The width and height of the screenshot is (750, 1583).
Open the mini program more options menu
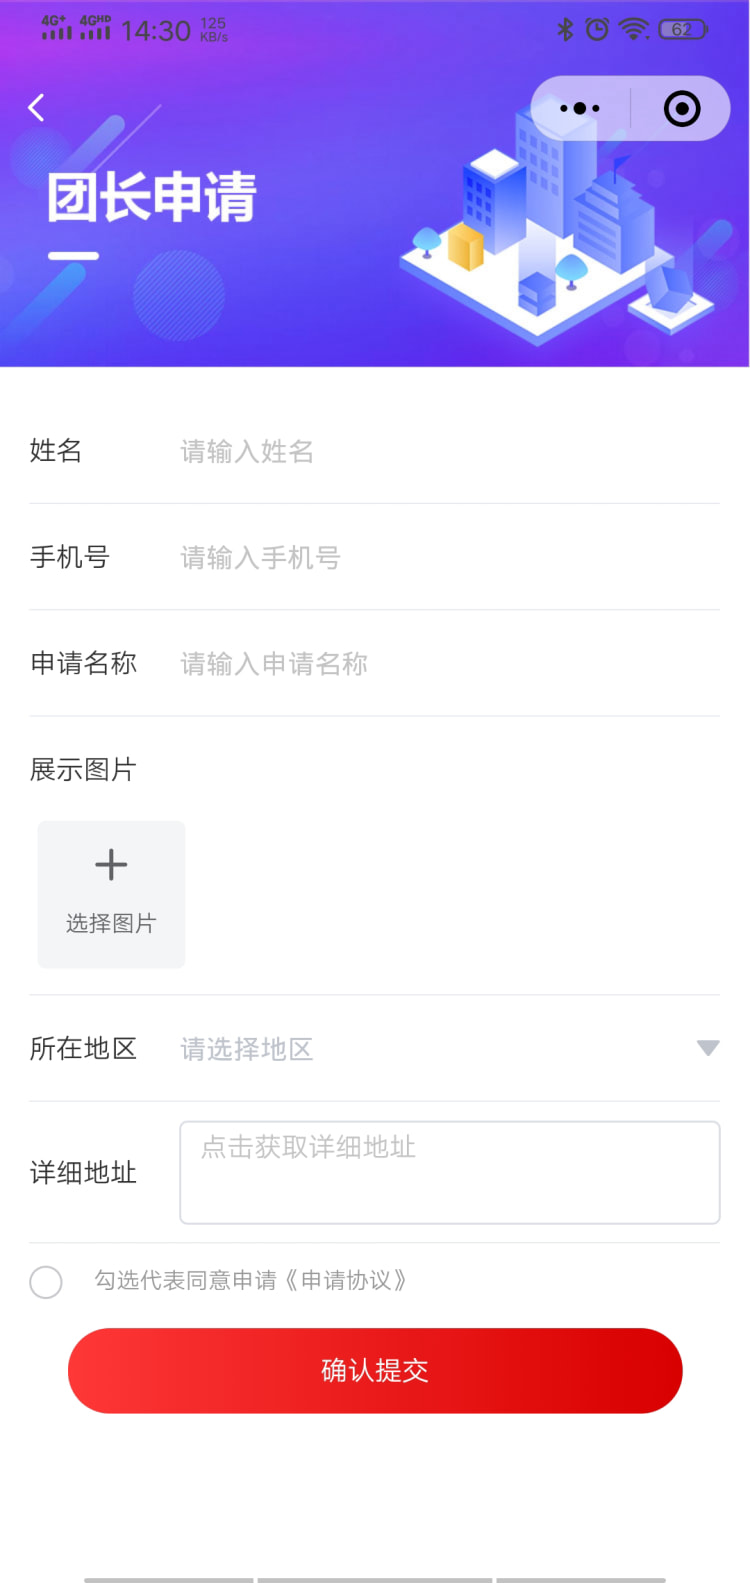coord(580,108)
